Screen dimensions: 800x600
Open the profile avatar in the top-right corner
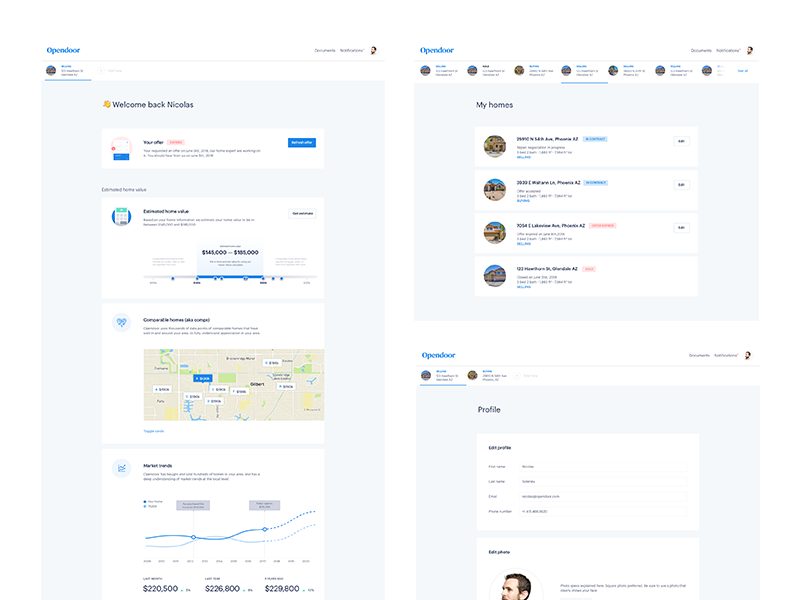372,50
